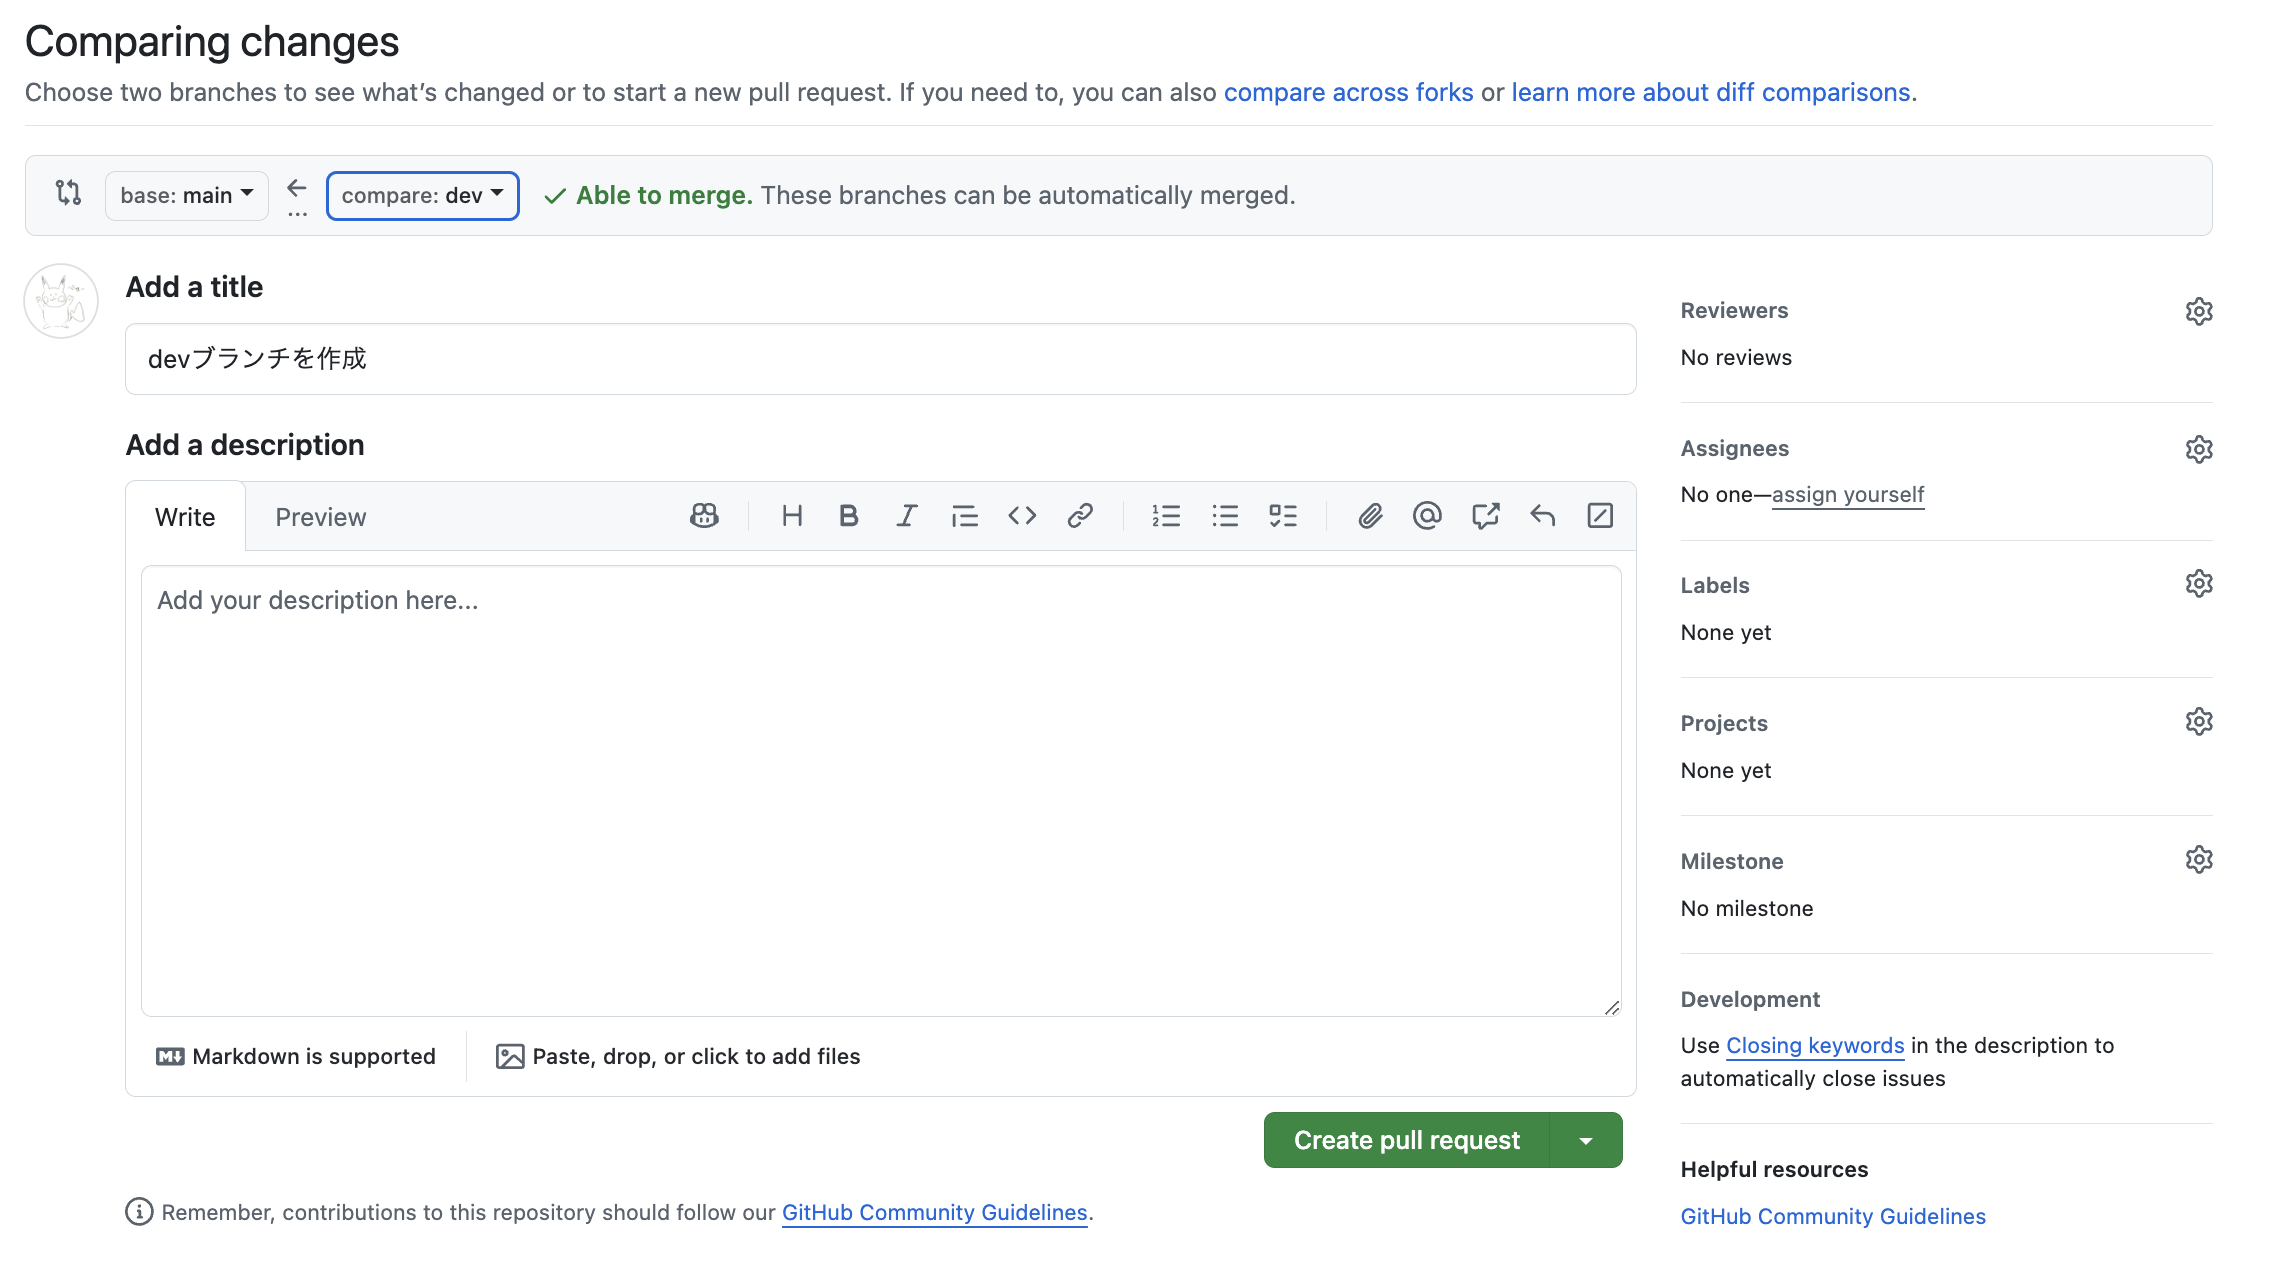
Task: Switch to the Preview tab
Action: (x=320, y=517)
